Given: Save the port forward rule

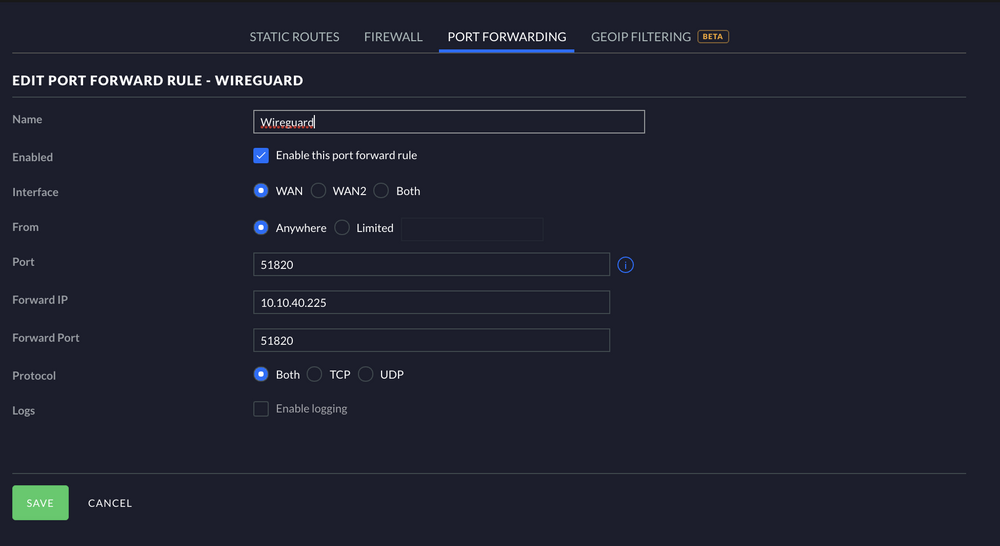Looking at the screenshot, I should [x=40, y=503].
